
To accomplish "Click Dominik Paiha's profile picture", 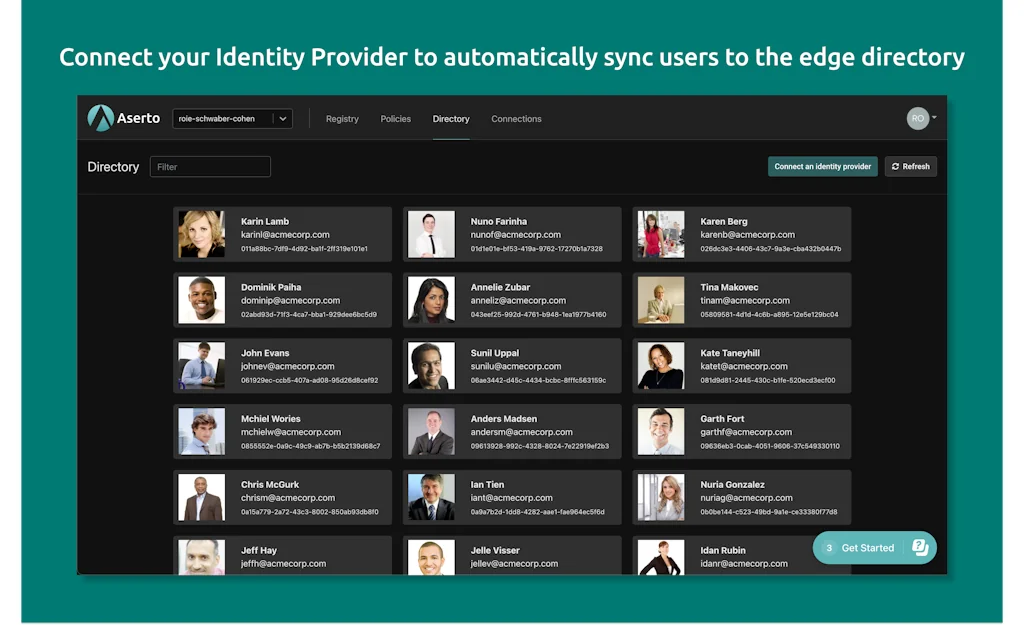I will pos(201,300).
